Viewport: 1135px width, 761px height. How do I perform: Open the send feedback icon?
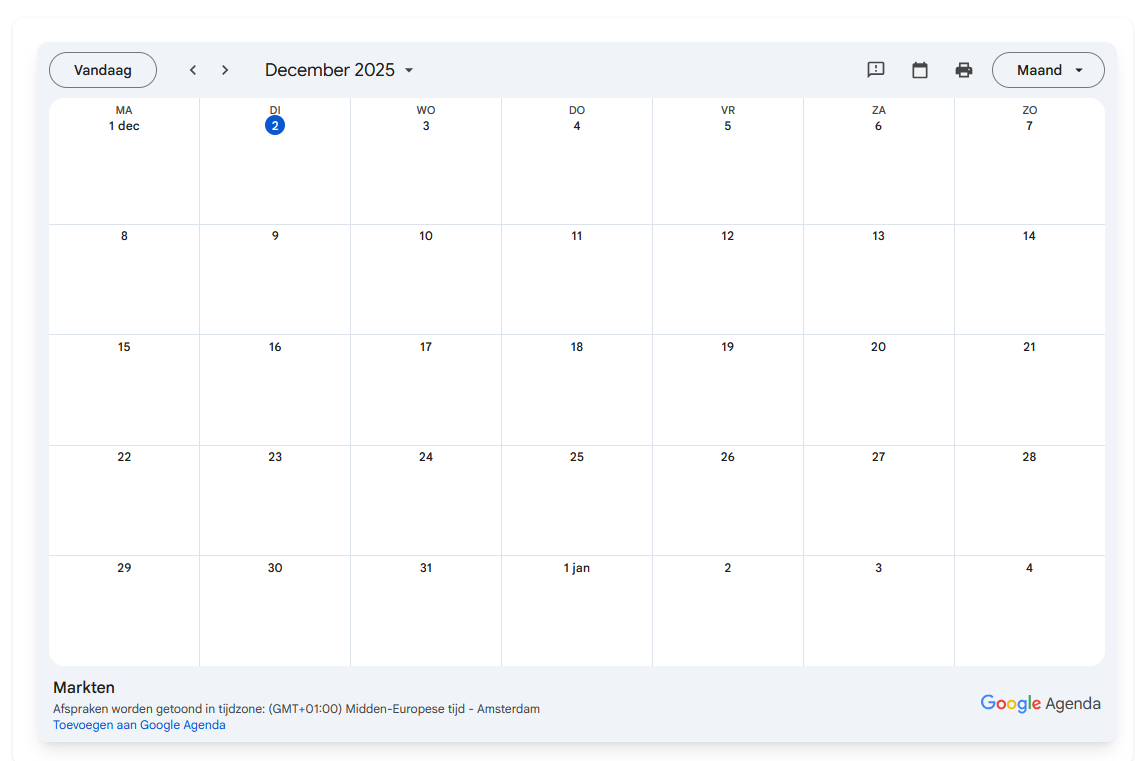click(876, 70)
